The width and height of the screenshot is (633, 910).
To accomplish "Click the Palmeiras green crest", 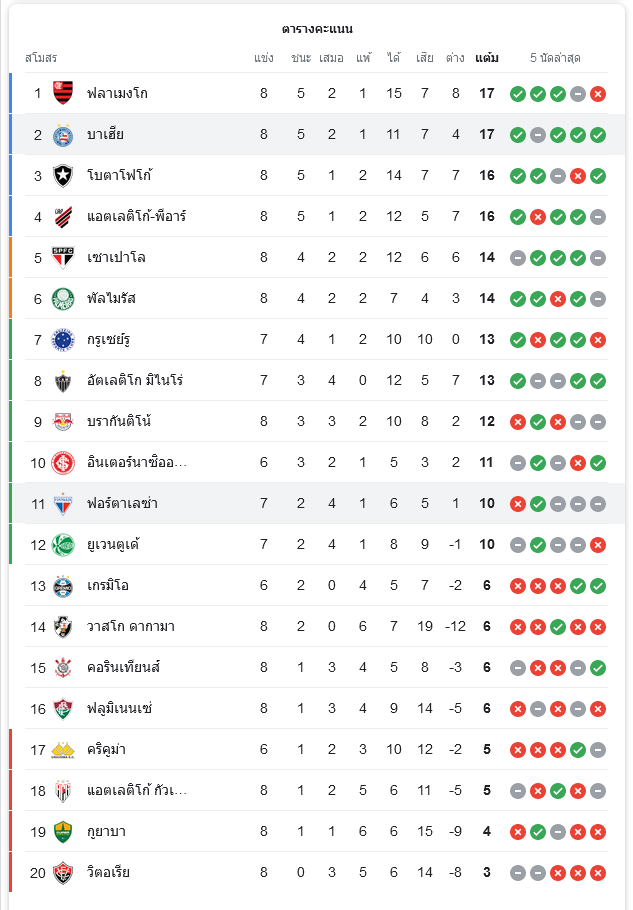I will pyautogui.click(x=63, y=299).
